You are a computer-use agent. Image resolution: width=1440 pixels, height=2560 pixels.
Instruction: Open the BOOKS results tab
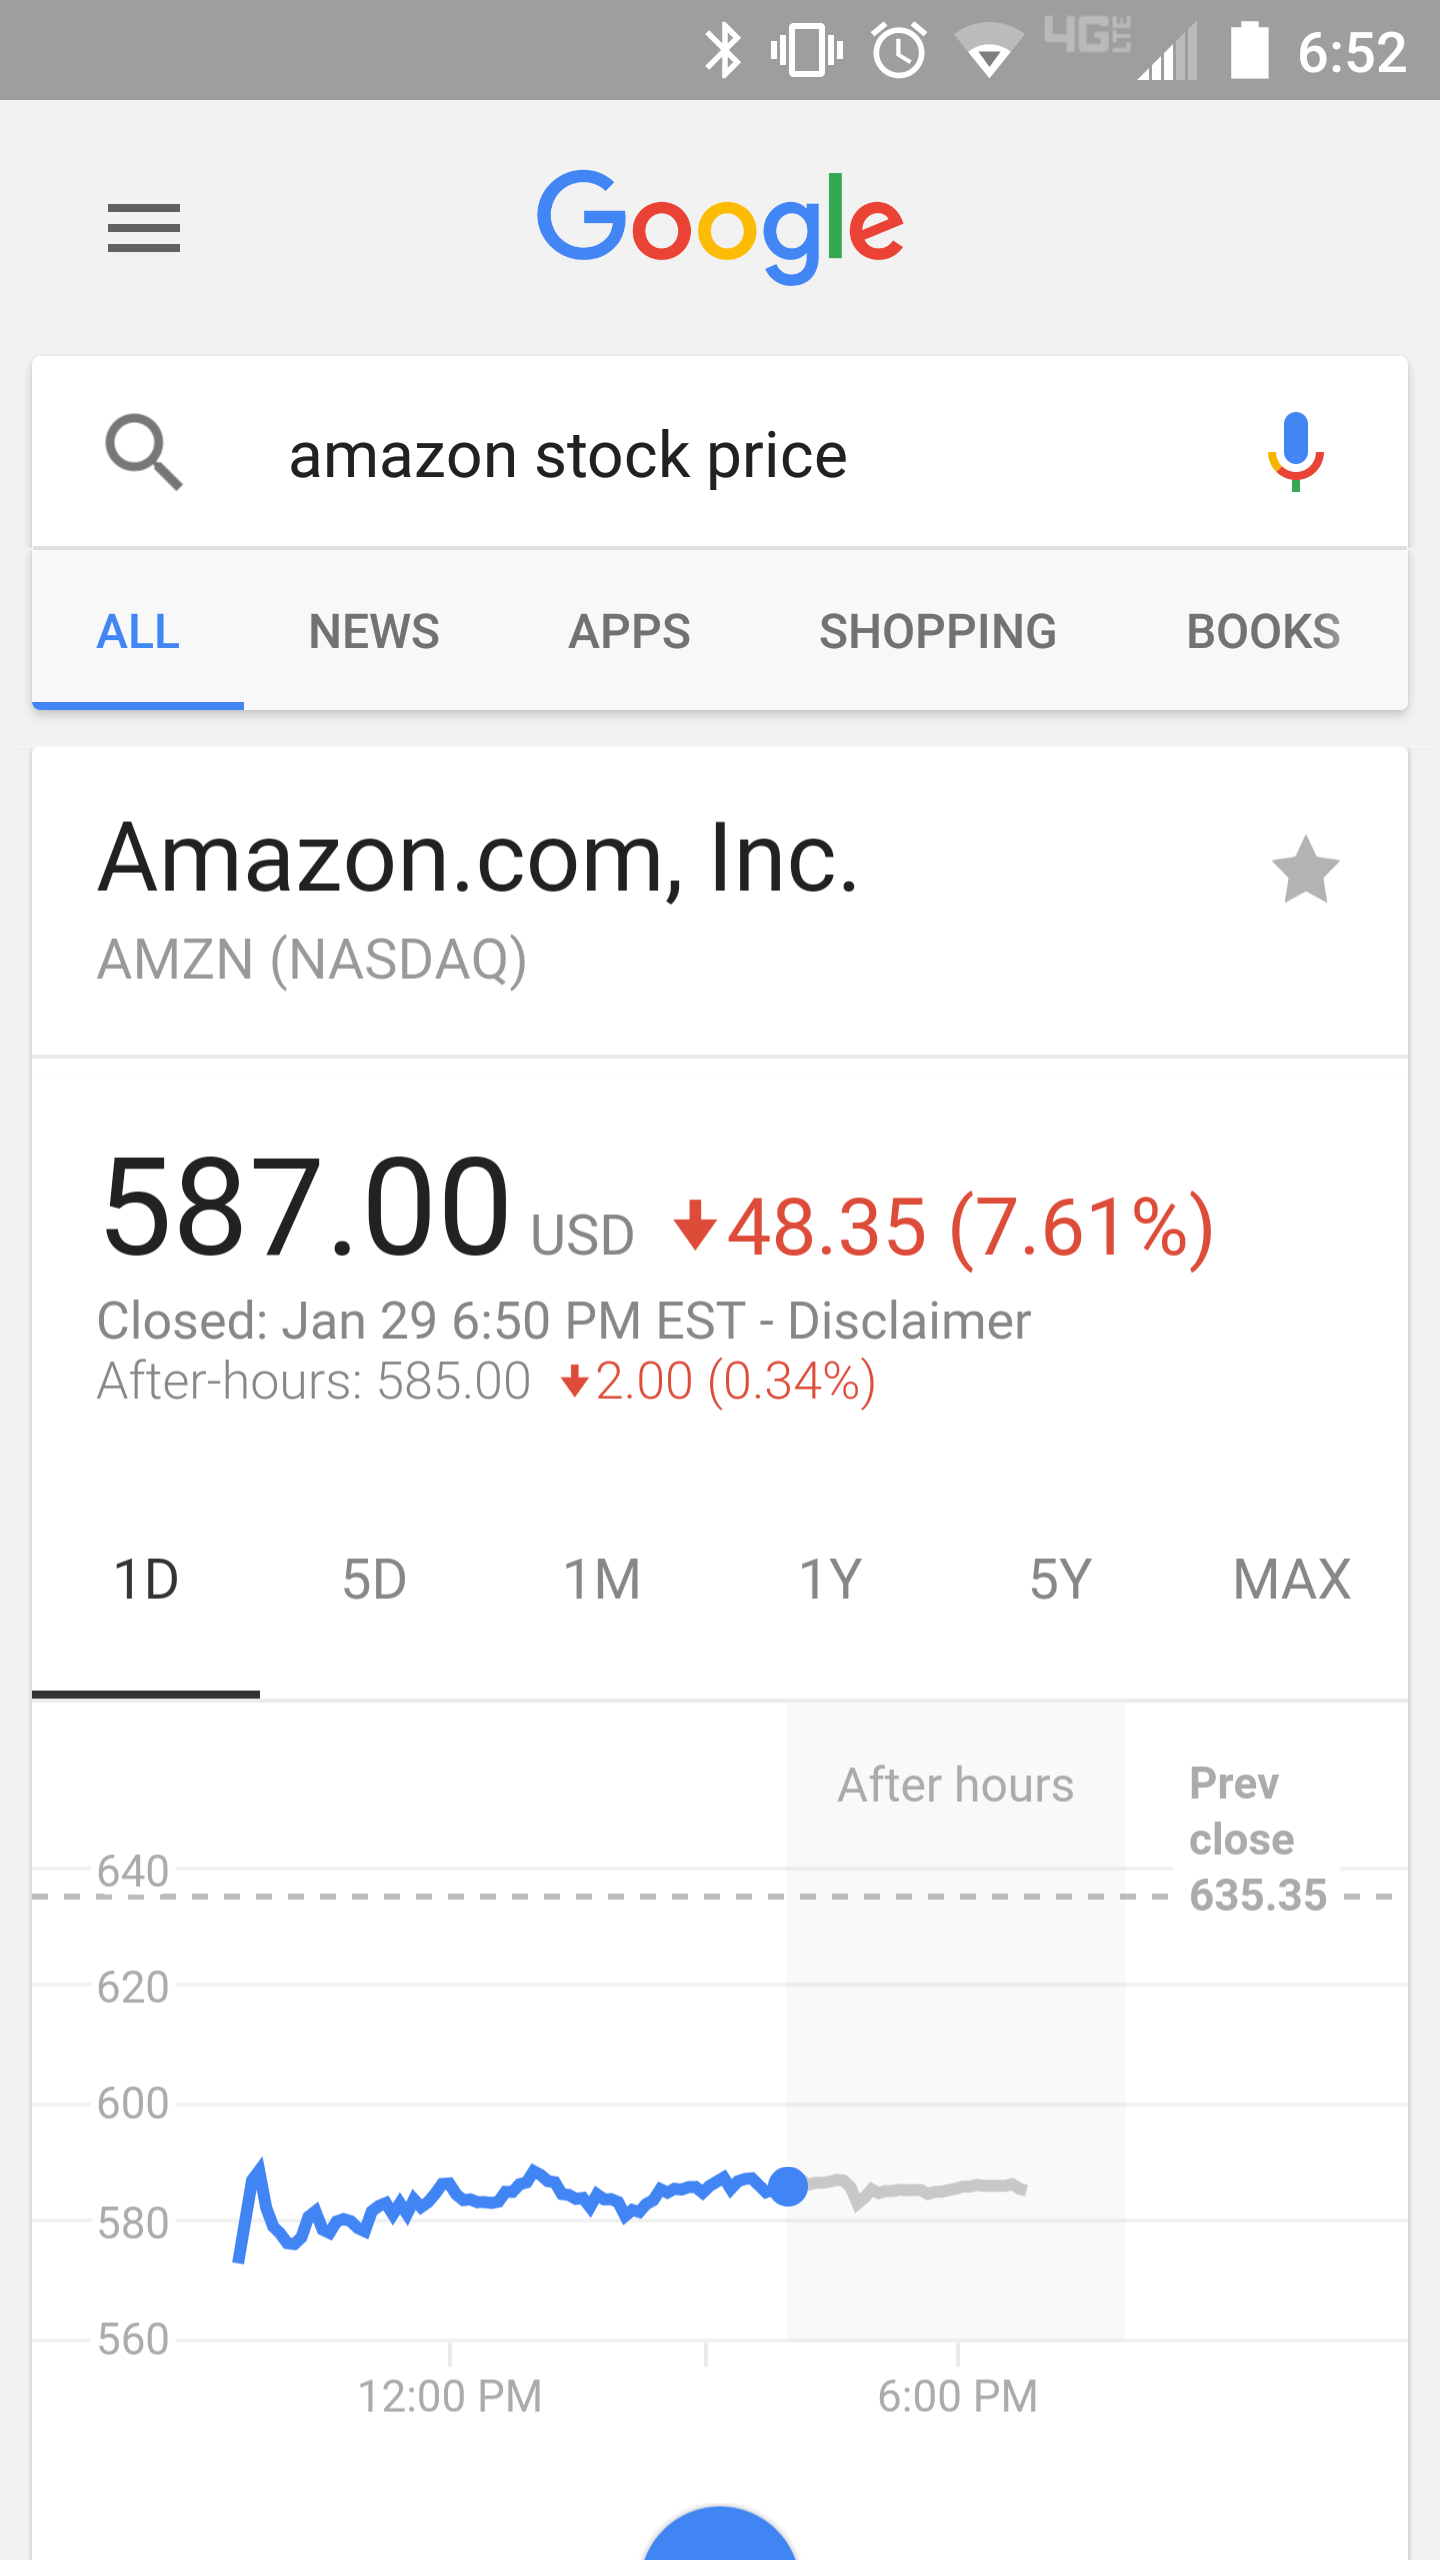tap(1263, 632)
